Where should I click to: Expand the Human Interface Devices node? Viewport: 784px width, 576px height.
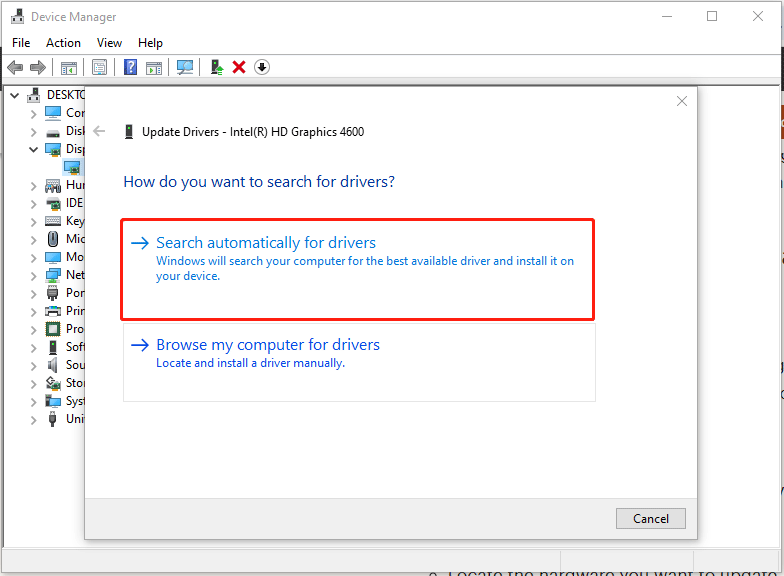(34, 186)
